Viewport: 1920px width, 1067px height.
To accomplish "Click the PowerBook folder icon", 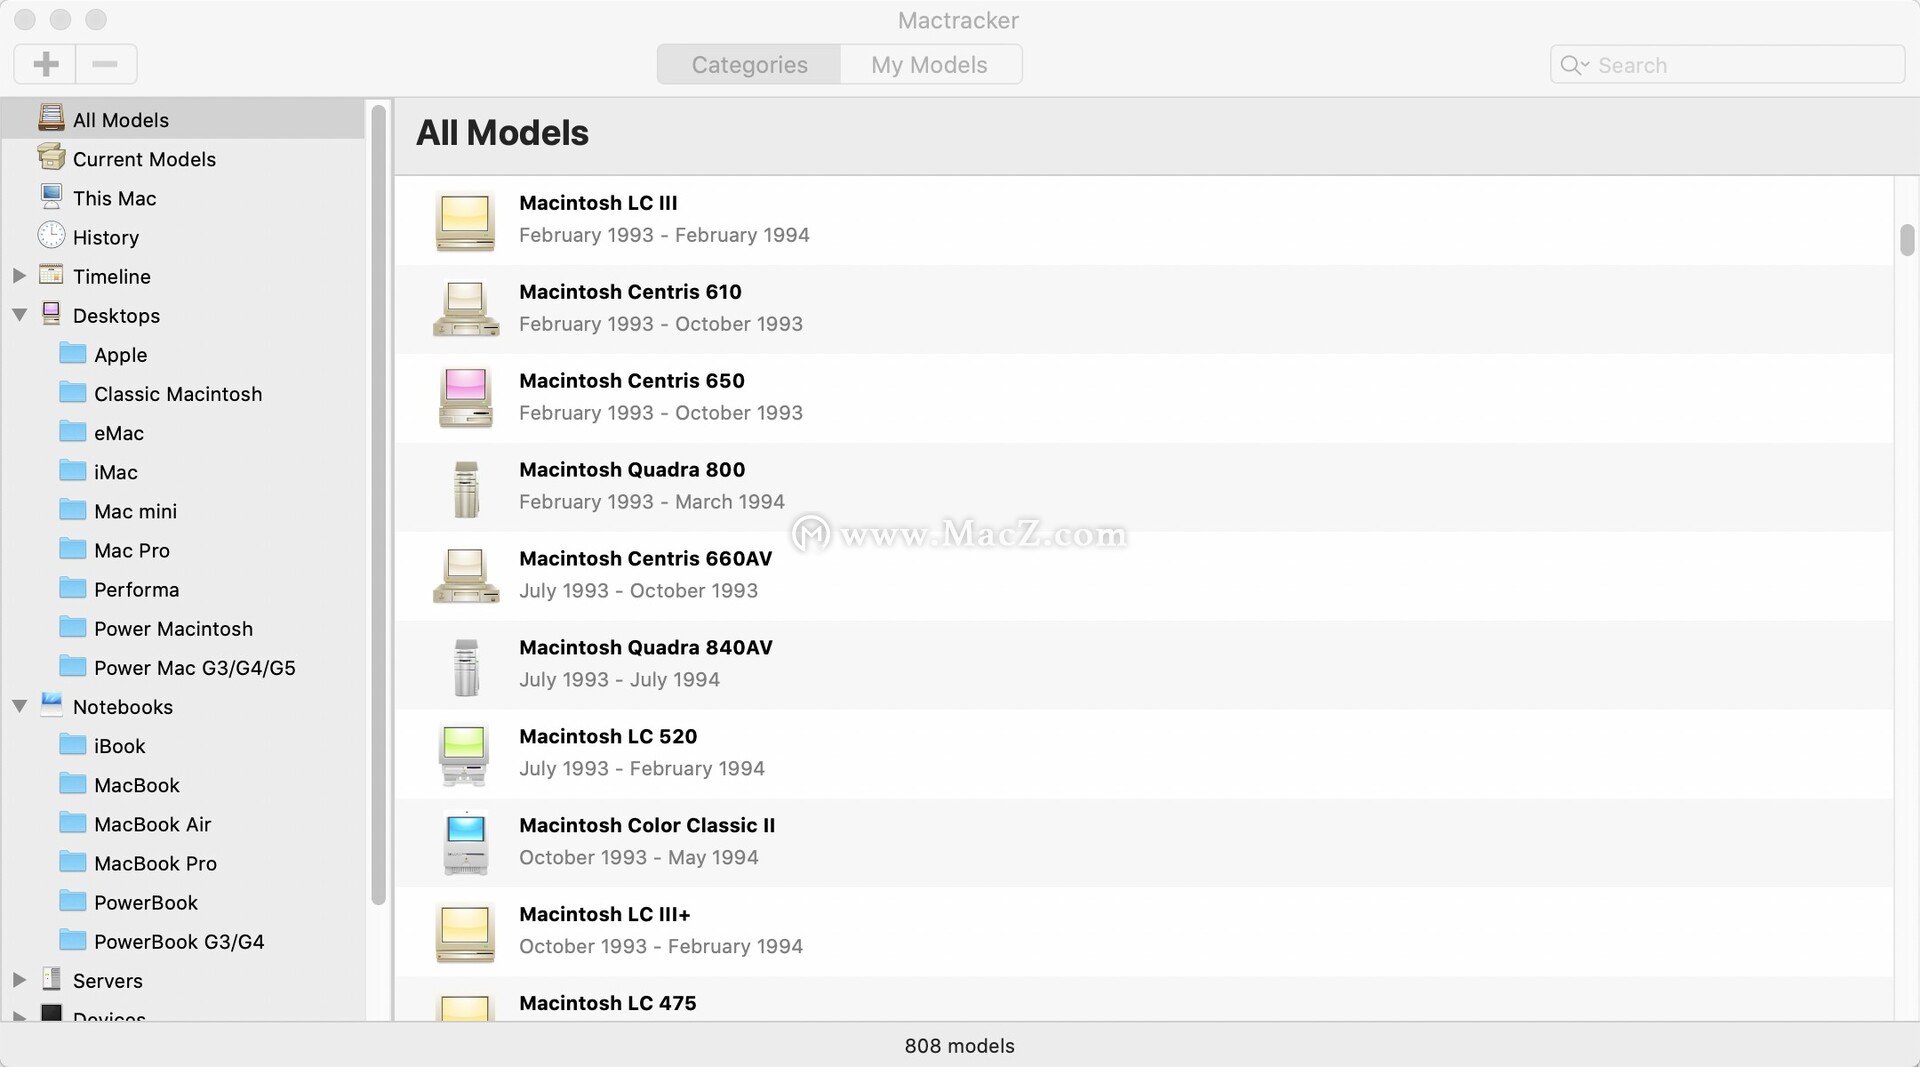I will pyautogui.click(x=72, y=901).
